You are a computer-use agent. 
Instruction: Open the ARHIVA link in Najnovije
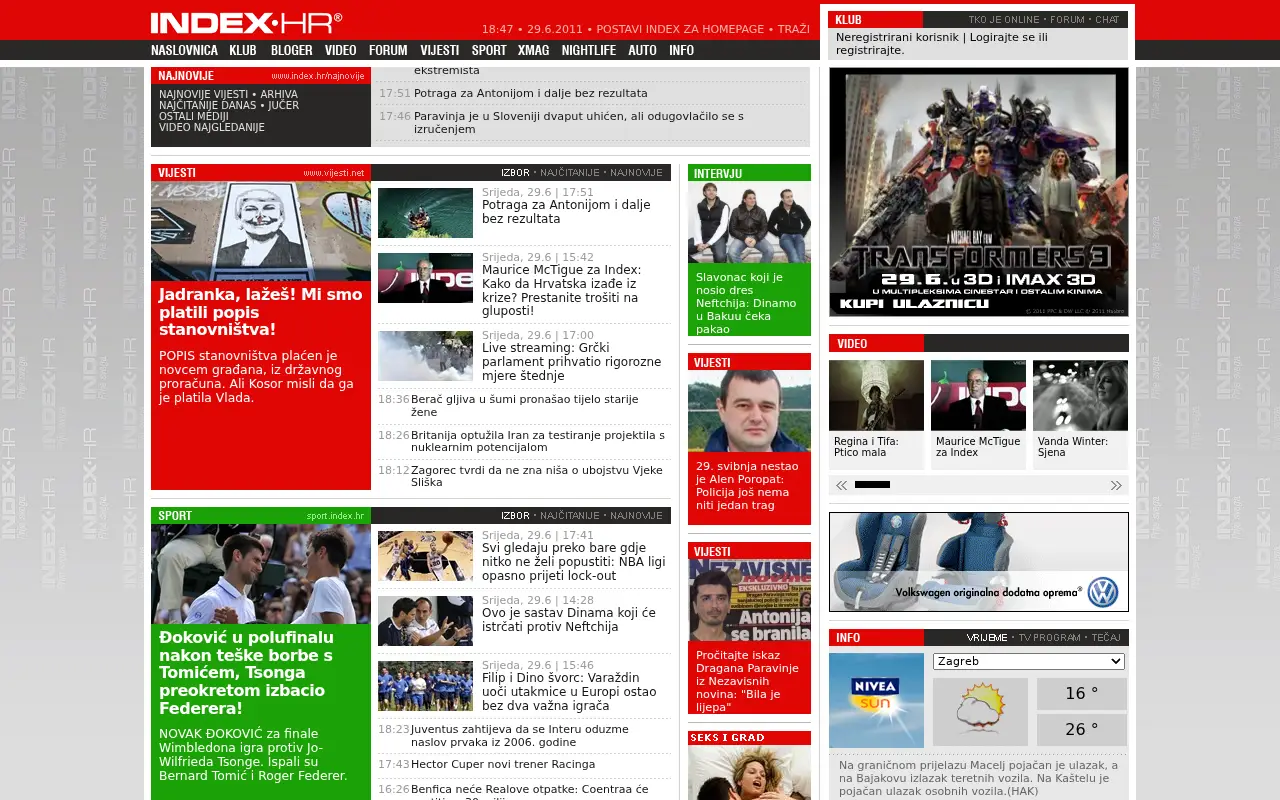279,94
